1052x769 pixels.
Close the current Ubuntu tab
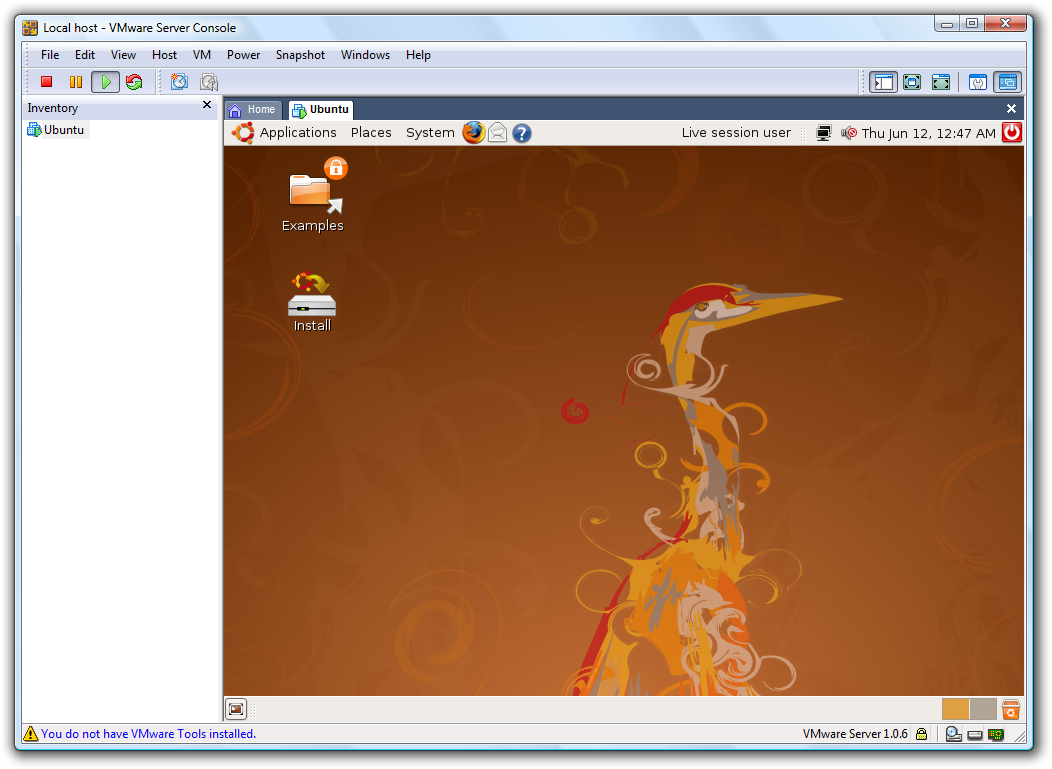[1011, 109]
